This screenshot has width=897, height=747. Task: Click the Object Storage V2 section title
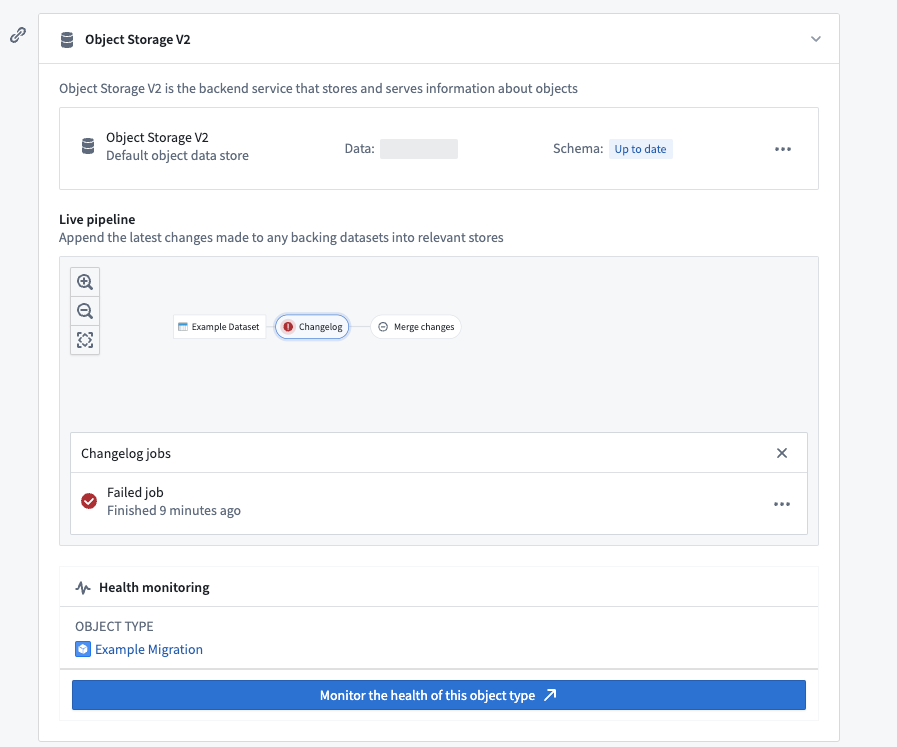pyautogui.click(x=138, y=39)
